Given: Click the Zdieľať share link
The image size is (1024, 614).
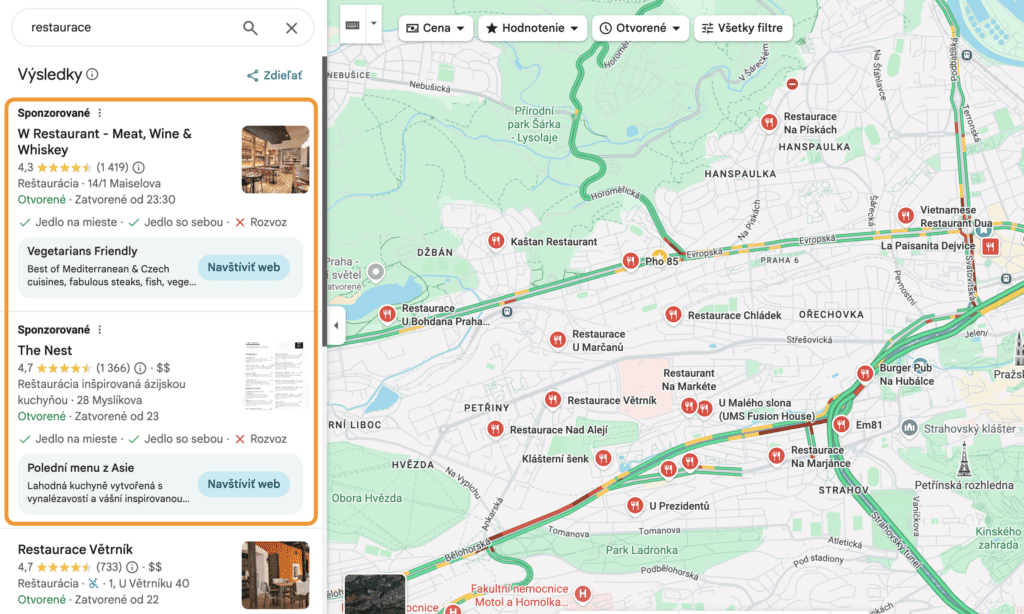Looking at the screenshot, I should (x=275, y=75).
